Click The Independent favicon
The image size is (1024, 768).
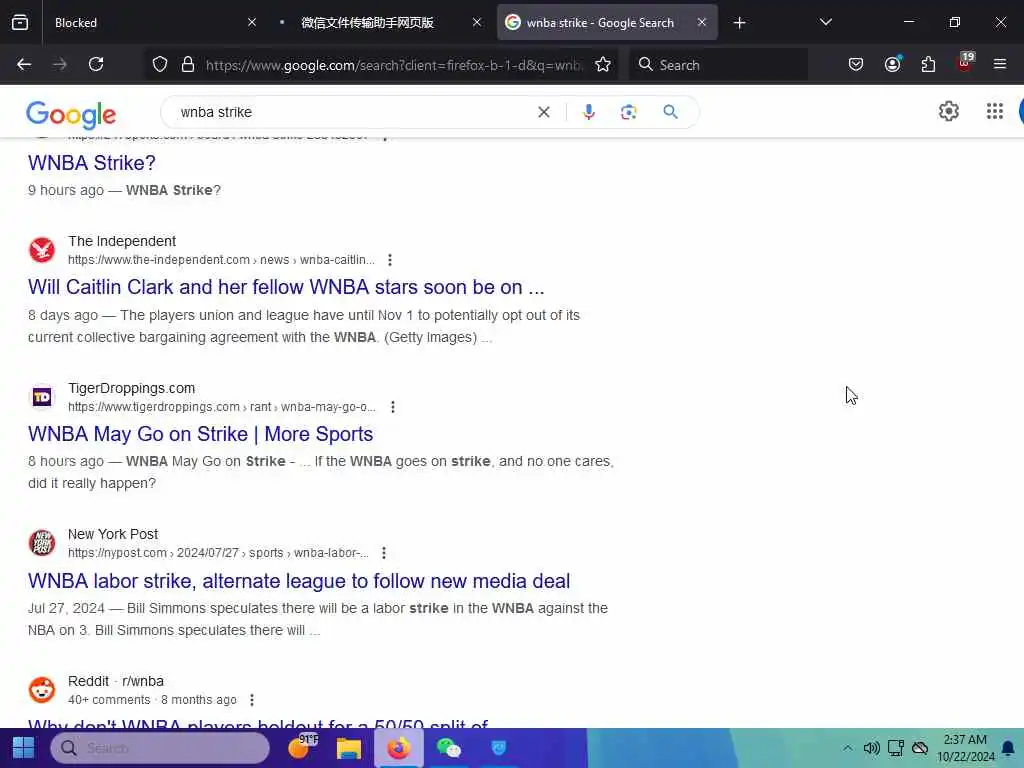(42, 250)
